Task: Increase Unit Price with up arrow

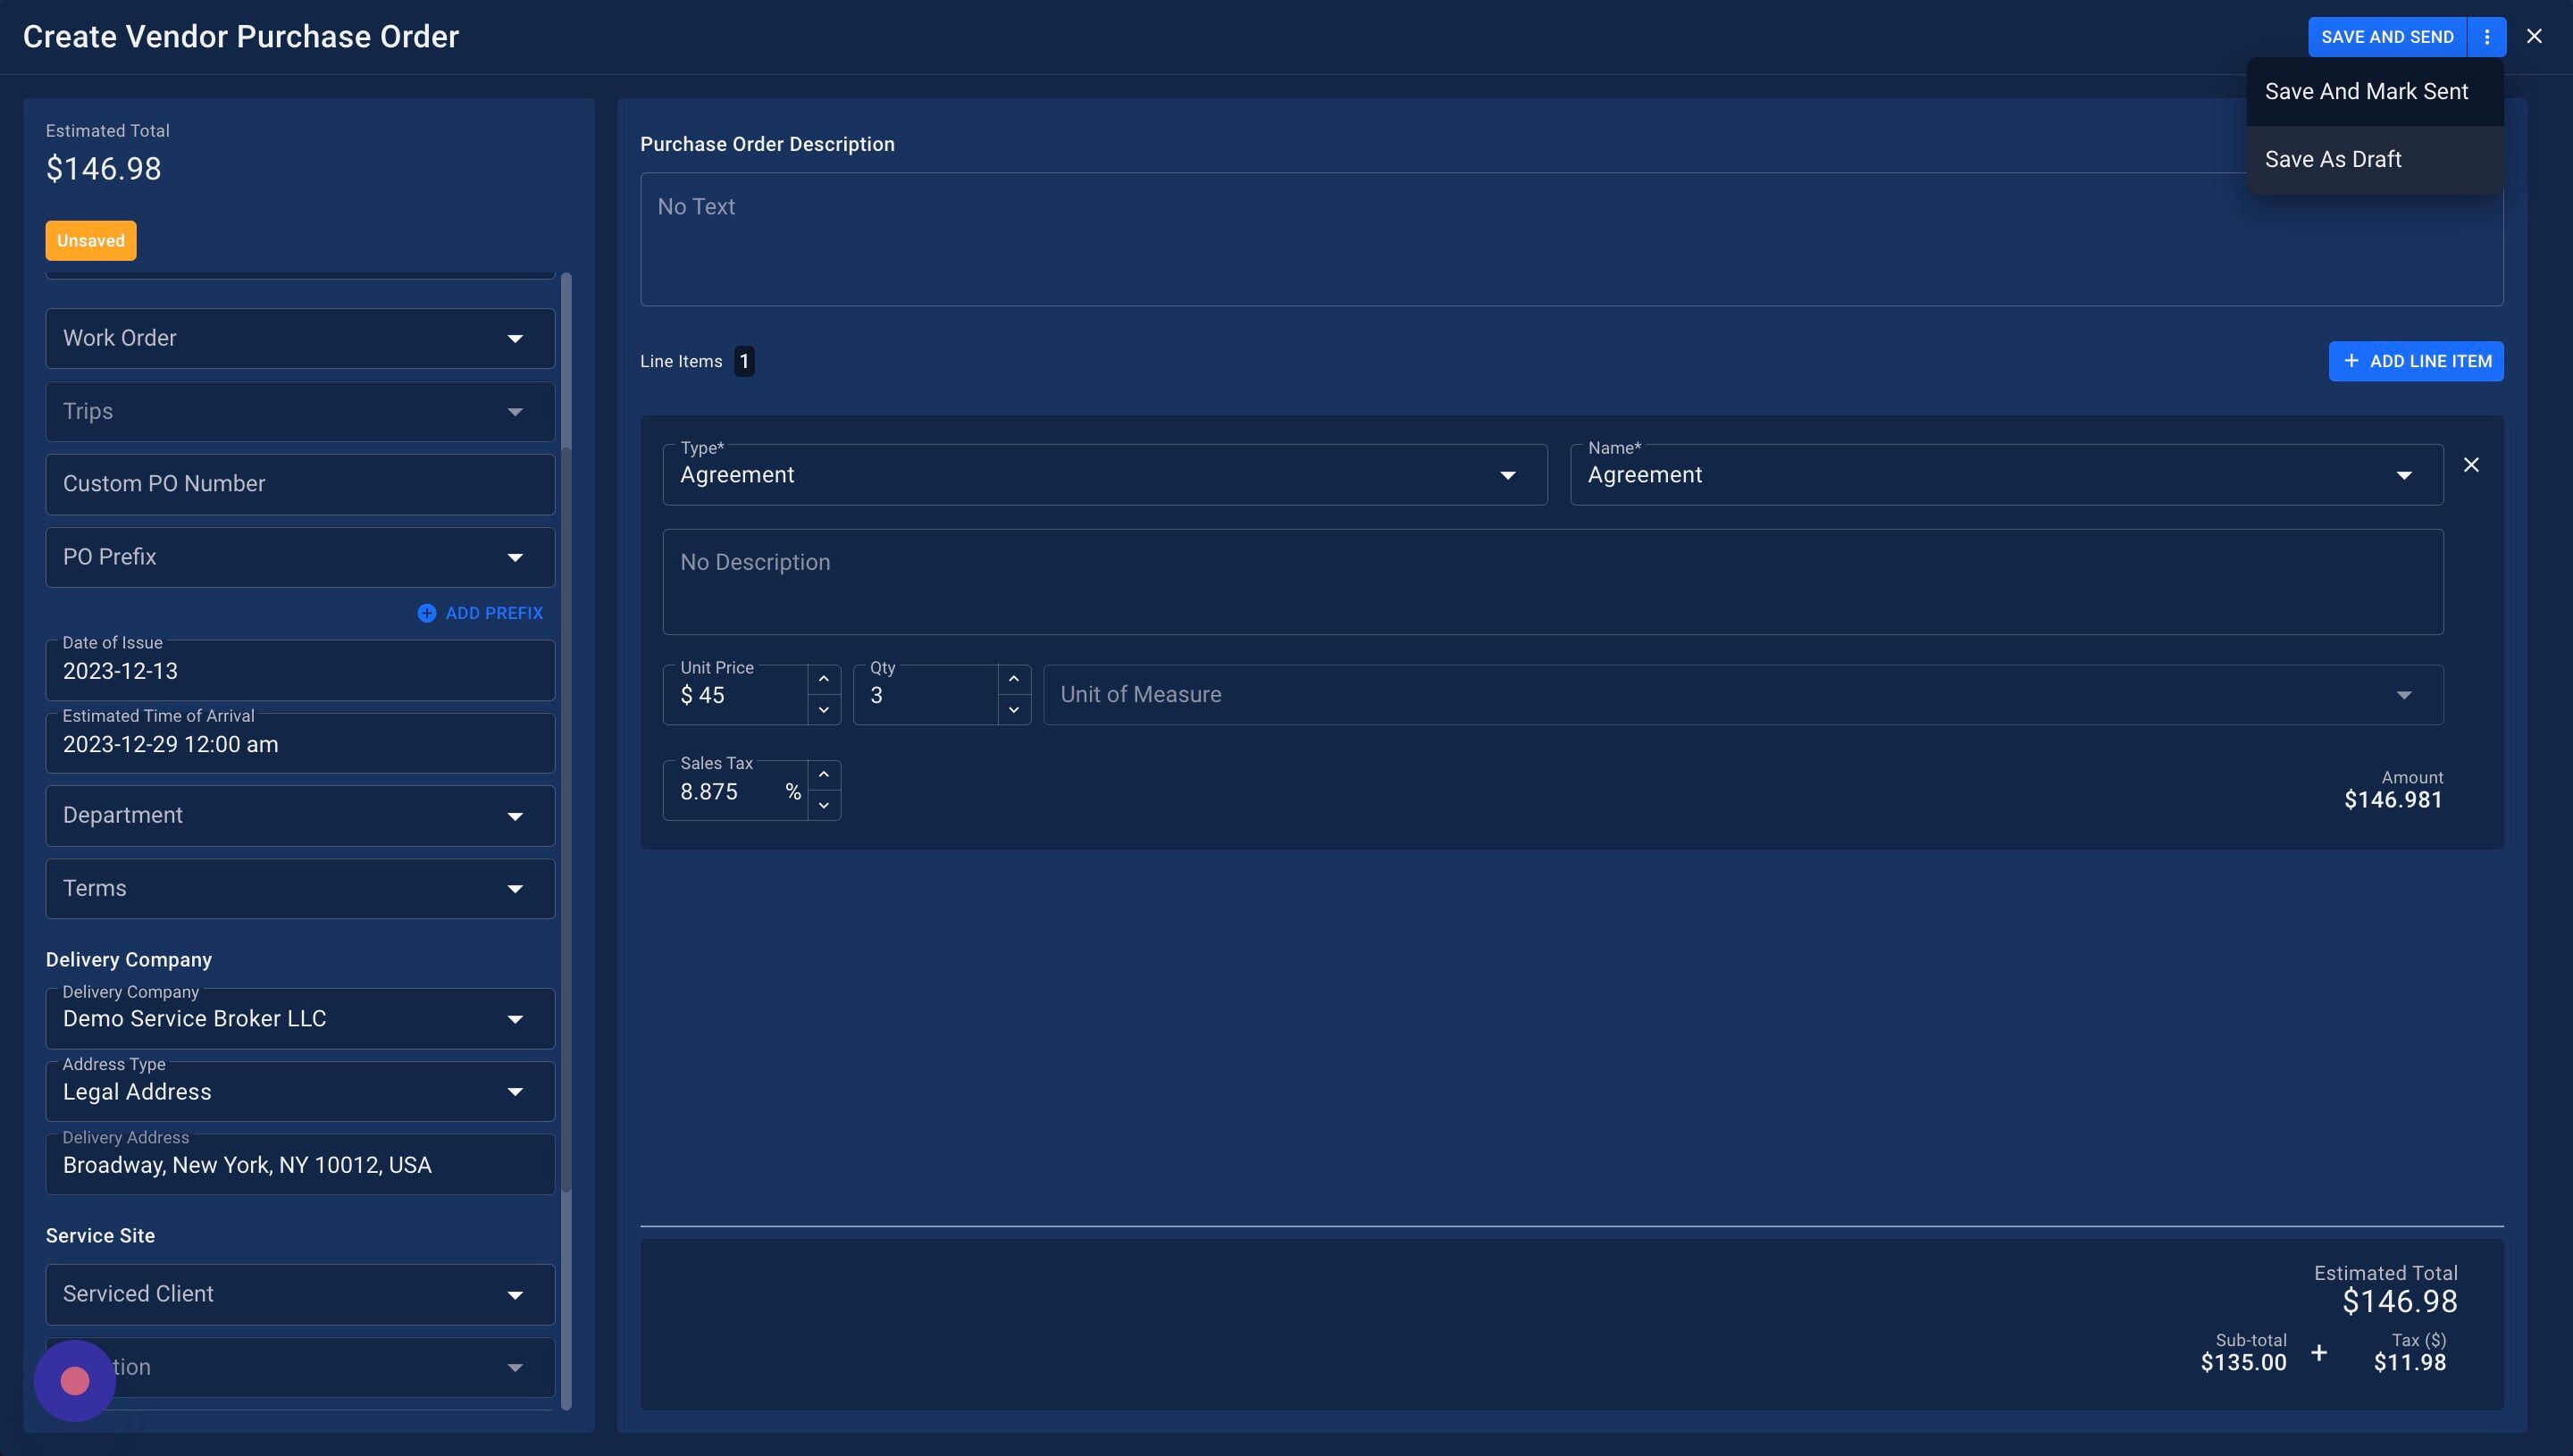Action: 823,679
